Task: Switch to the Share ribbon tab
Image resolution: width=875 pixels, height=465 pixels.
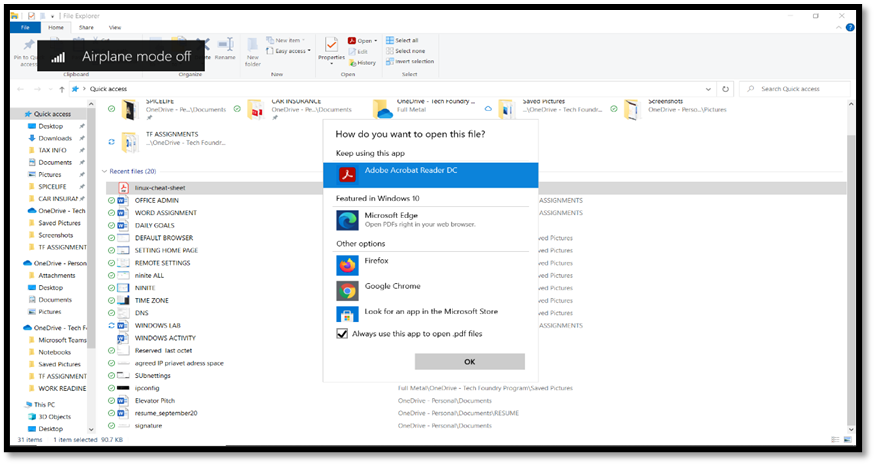Action: [86, 27]
